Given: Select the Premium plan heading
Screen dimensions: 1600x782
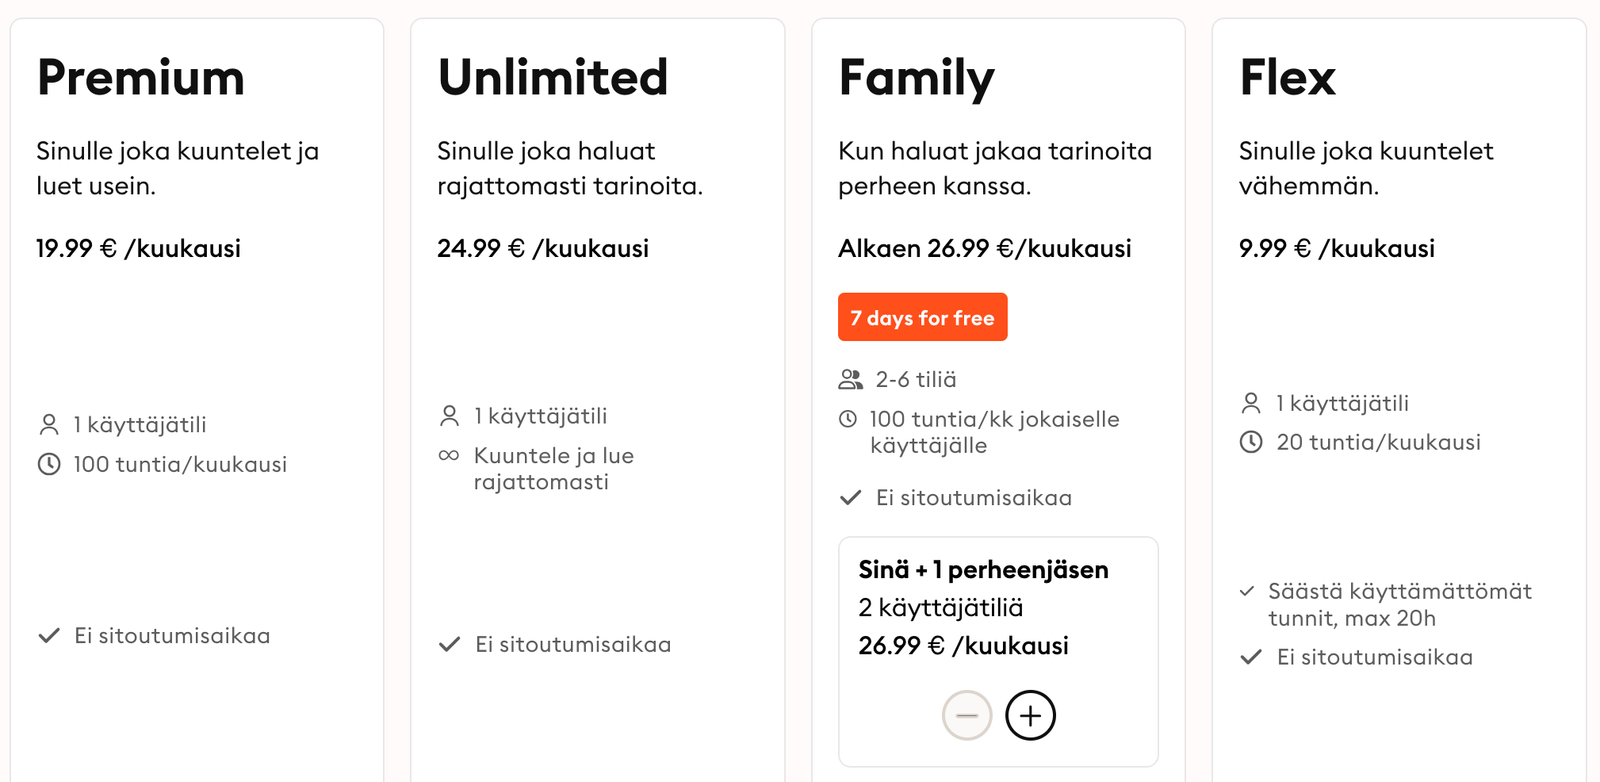Looking at the screenshot, I should point(141,77).
